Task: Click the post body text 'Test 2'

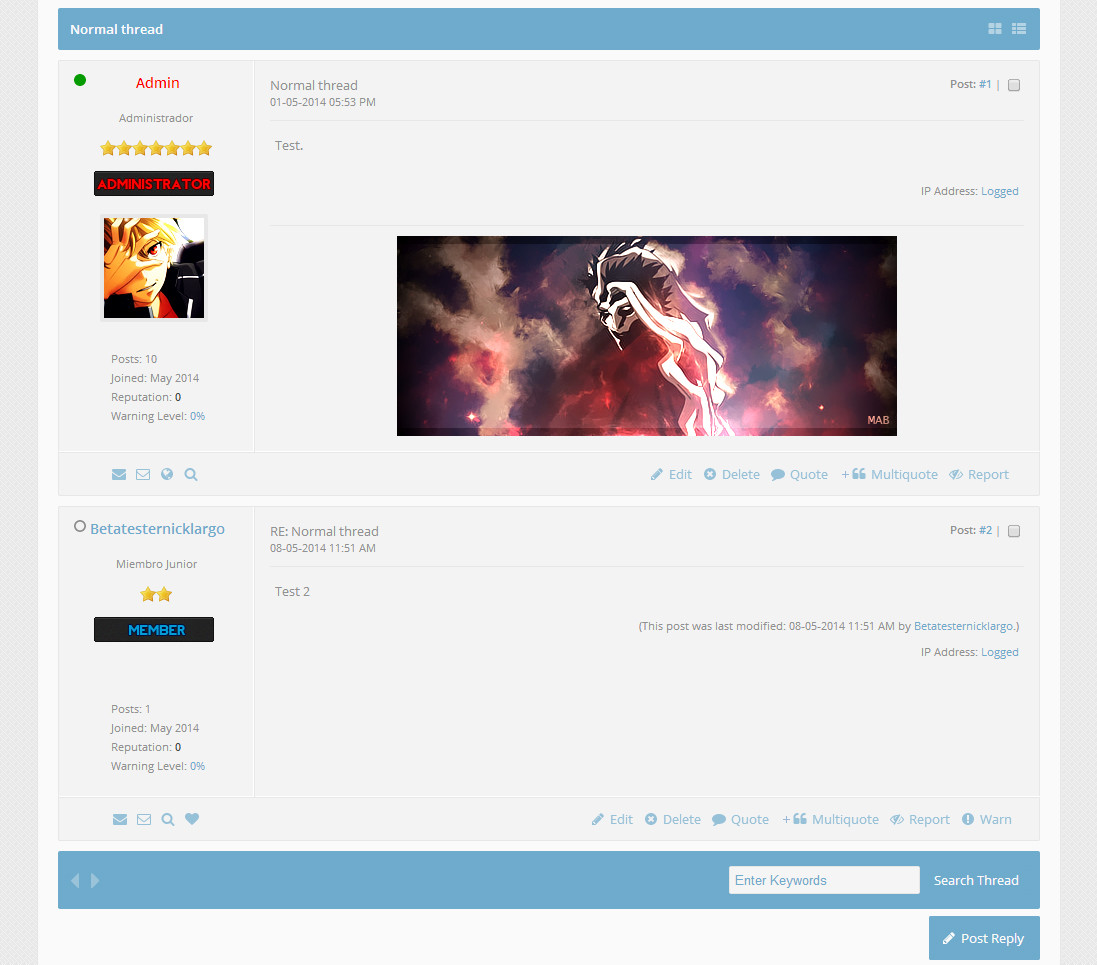Action: 292,591
